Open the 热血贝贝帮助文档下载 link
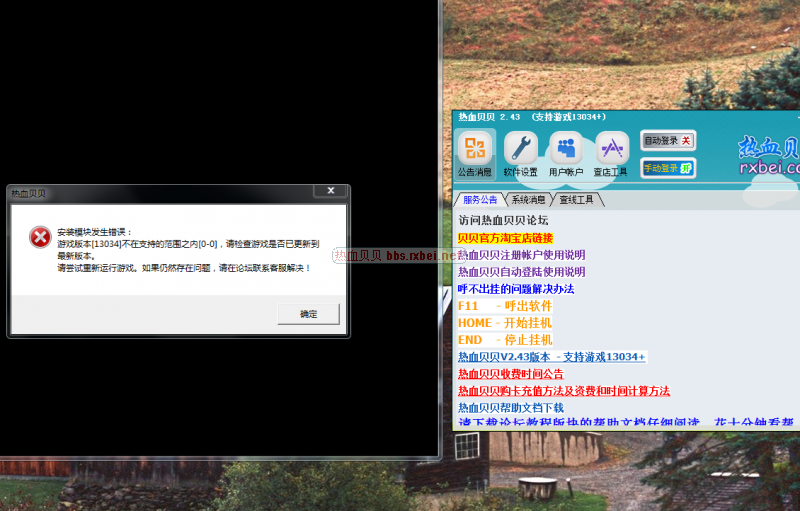The image size is (800, 511). tap(511, 408)
